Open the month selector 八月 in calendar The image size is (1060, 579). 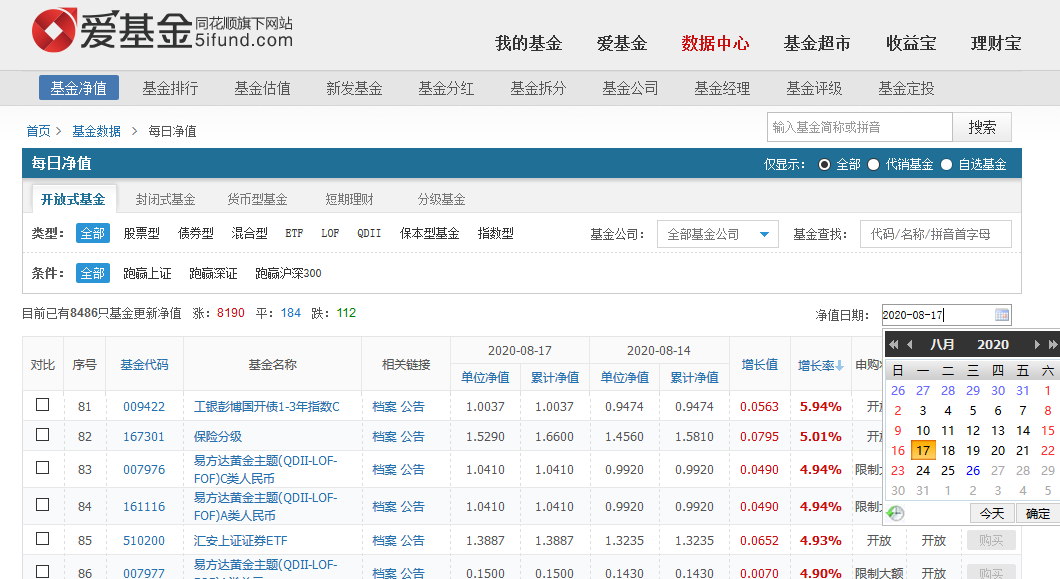[x=942, y=344]
